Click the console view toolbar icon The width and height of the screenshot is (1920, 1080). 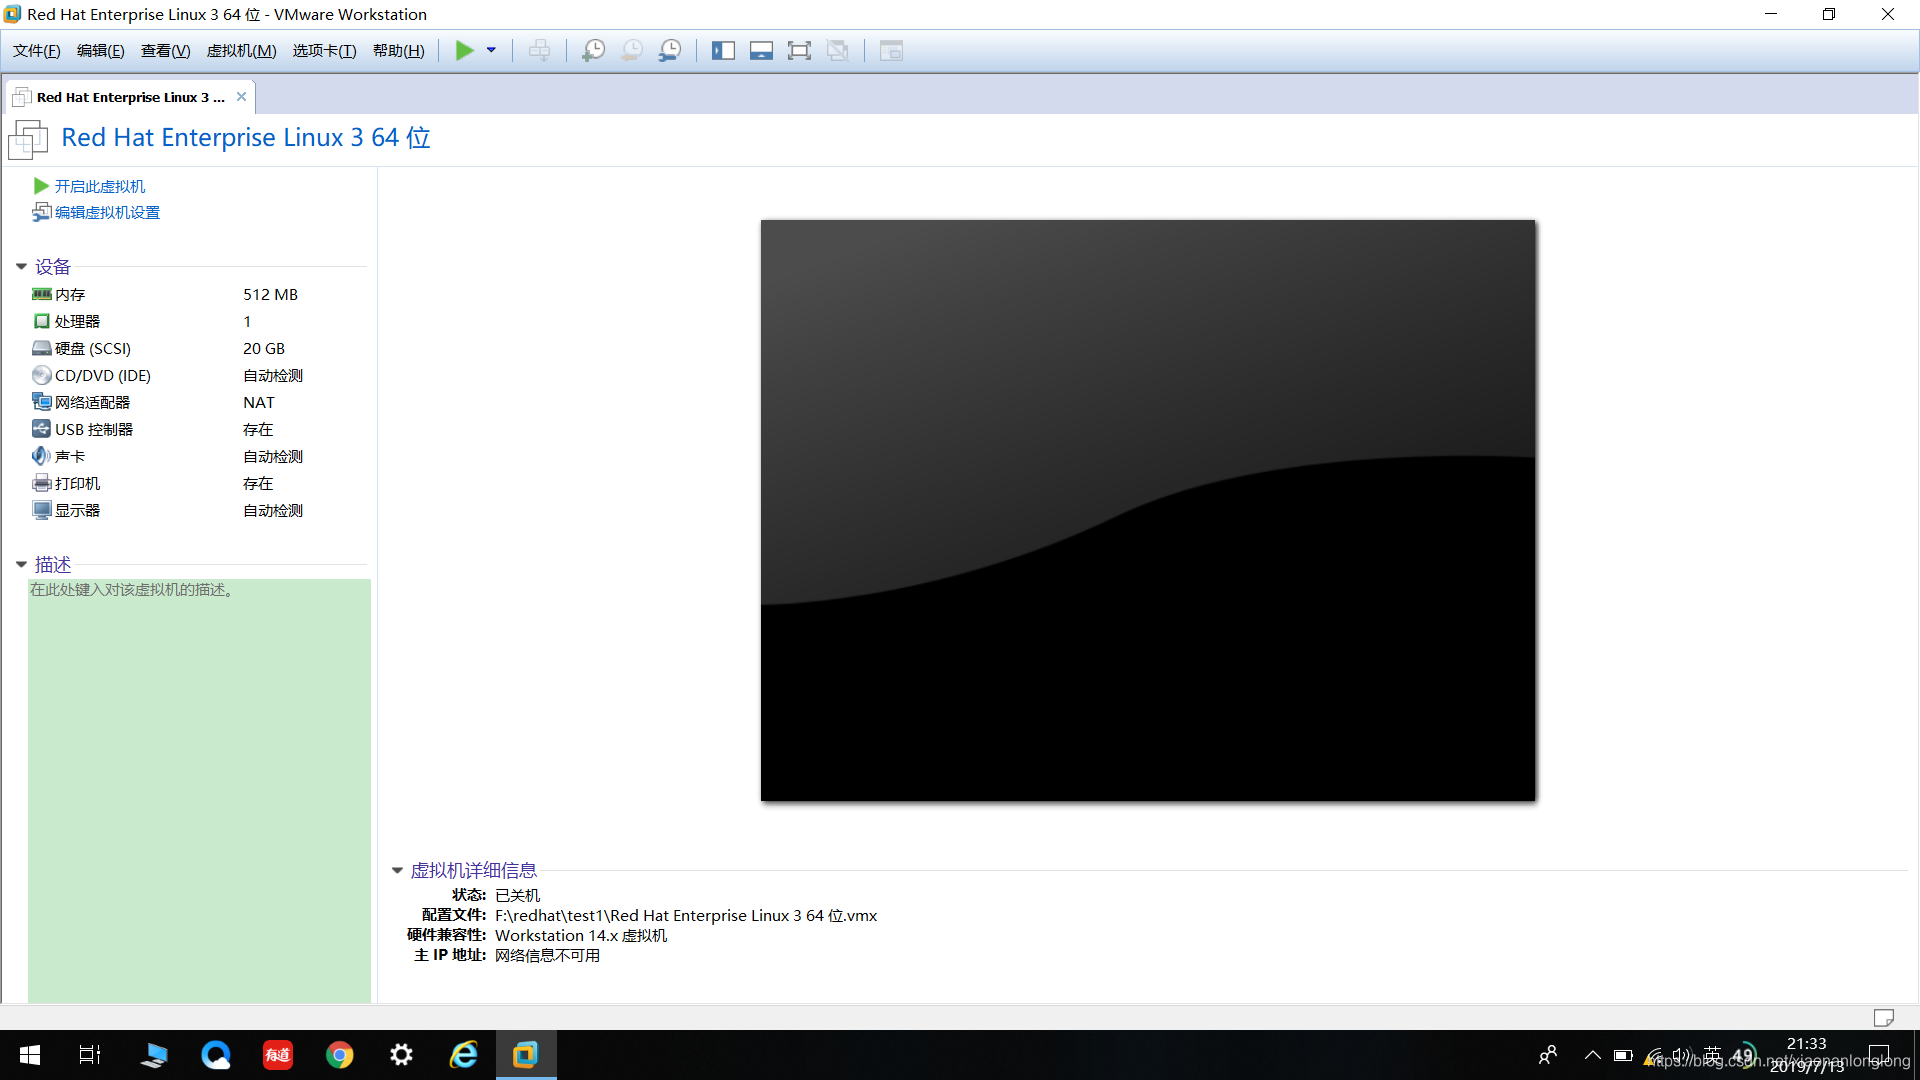891,50
